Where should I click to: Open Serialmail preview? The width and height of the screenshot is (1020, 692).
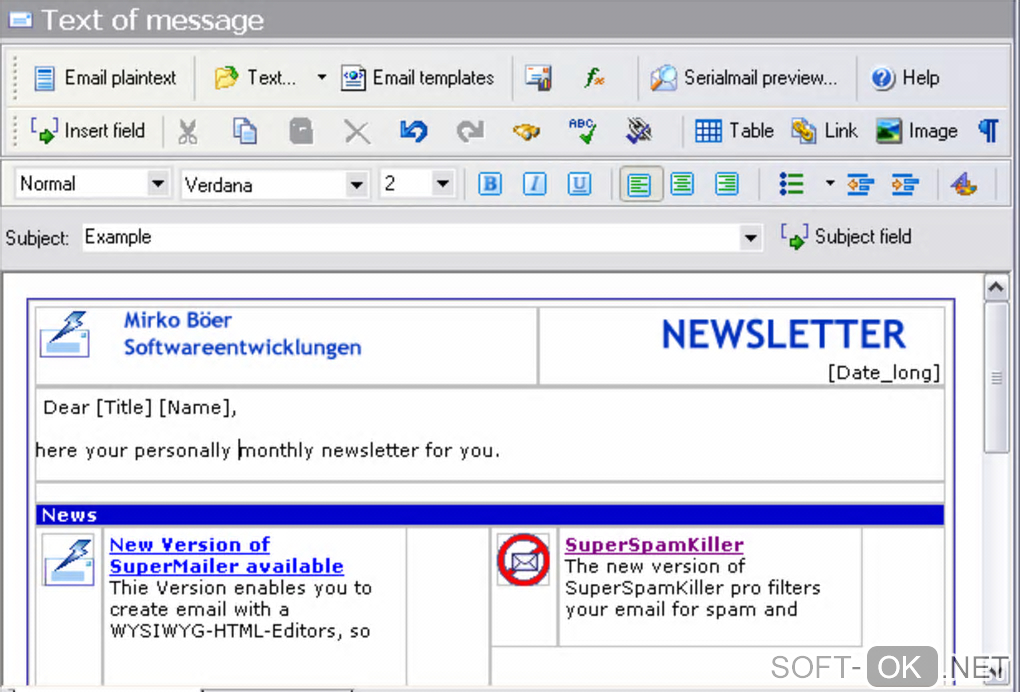click(x=744, y=78)
